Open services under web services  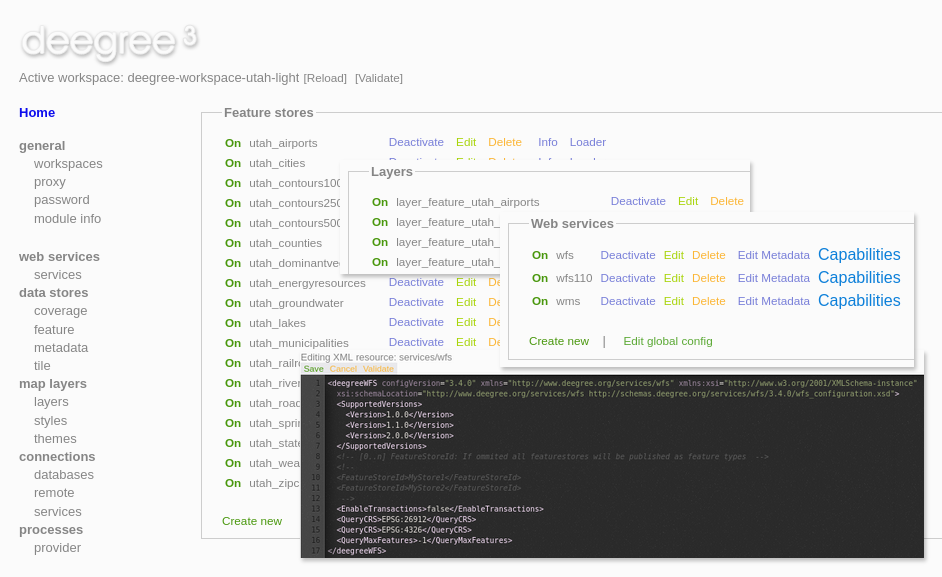58,275
